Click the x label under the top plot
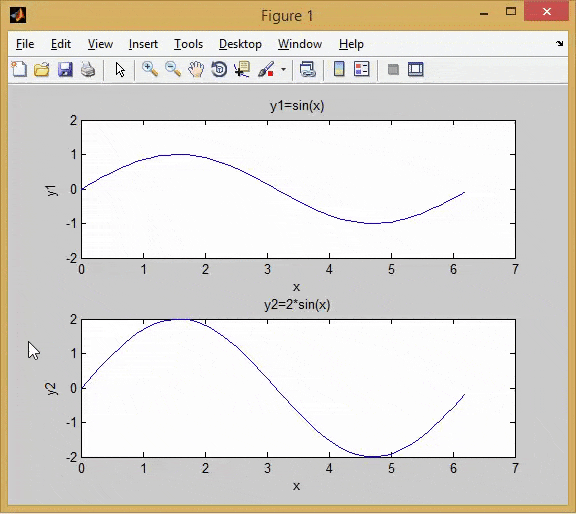This screenshot has width=576, height=514. pos(296,287)
